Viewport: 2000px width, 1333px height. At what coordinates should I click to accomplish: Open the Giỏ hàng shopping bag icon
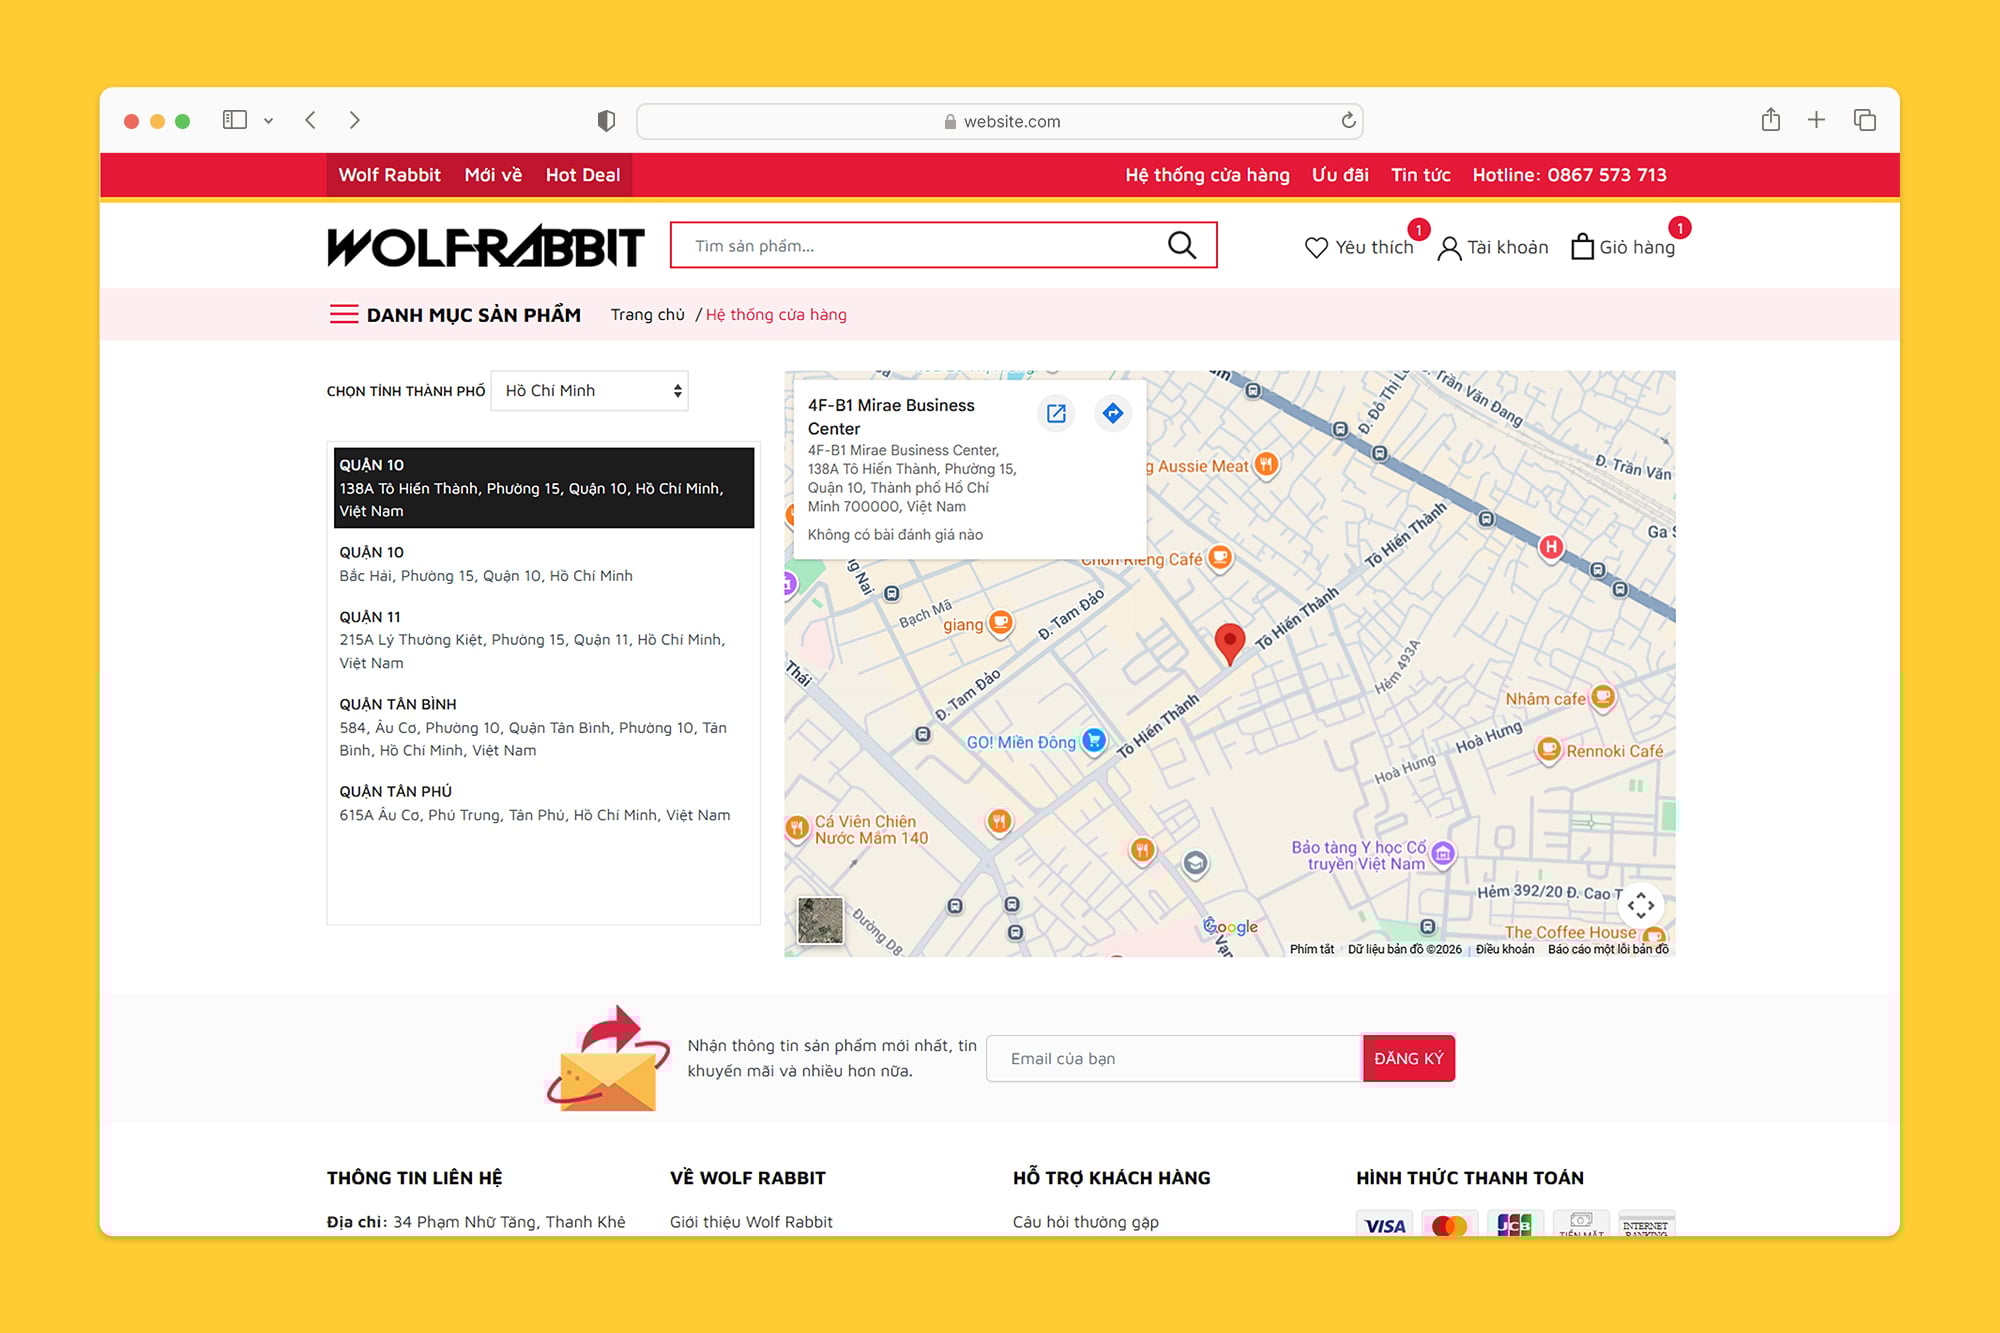[1582, 247]
